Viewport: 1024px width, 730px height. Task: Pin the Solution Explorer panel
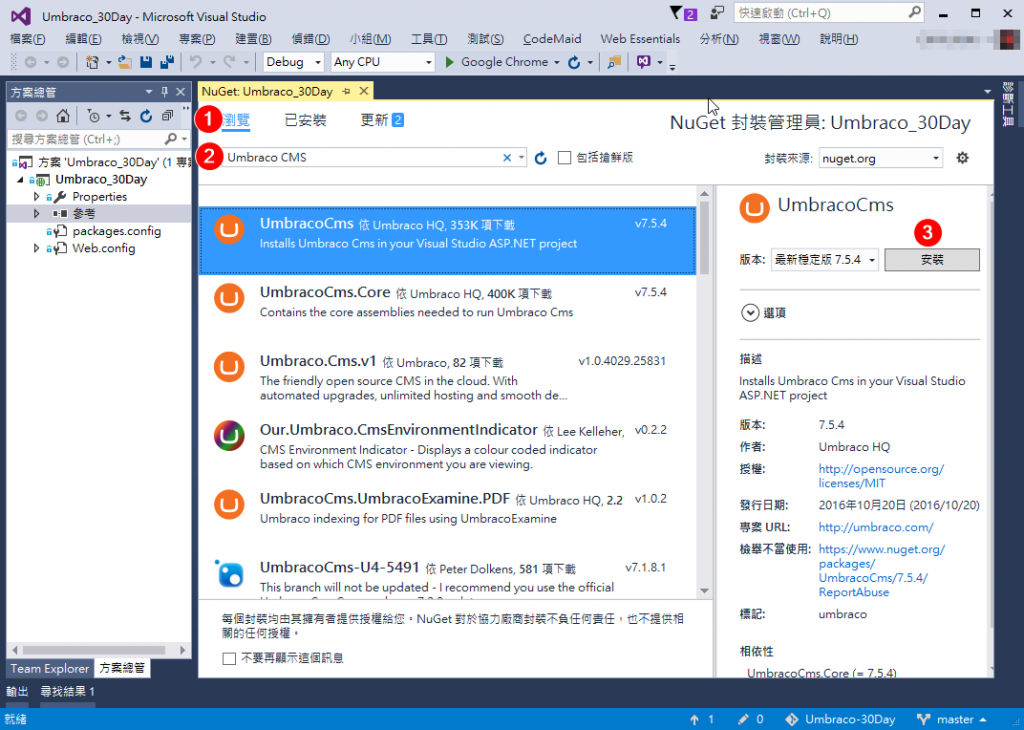coord(165,92)
